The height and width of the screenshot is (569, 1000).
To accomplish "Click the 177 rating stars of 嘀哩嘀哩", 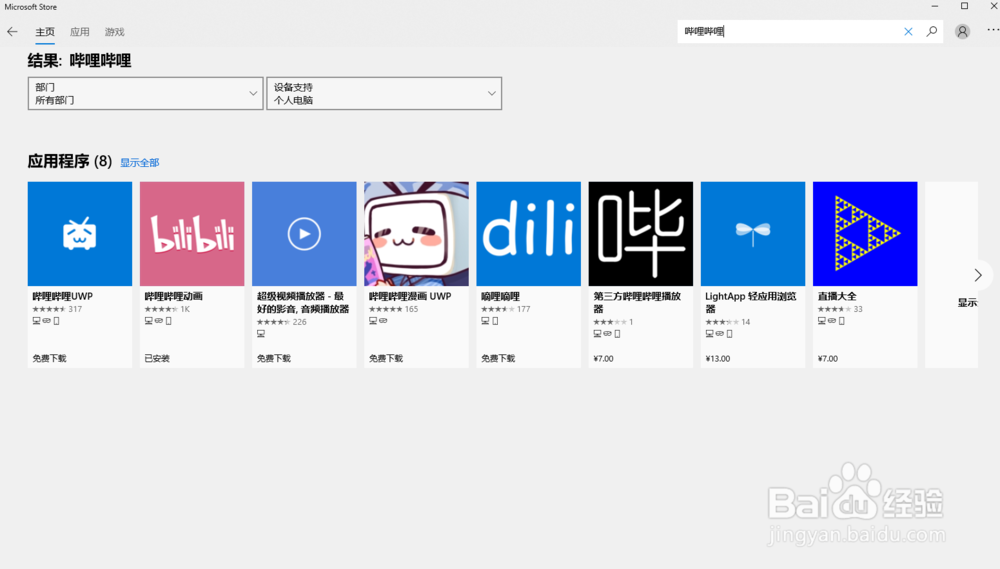I will click(x=498, y=309).
